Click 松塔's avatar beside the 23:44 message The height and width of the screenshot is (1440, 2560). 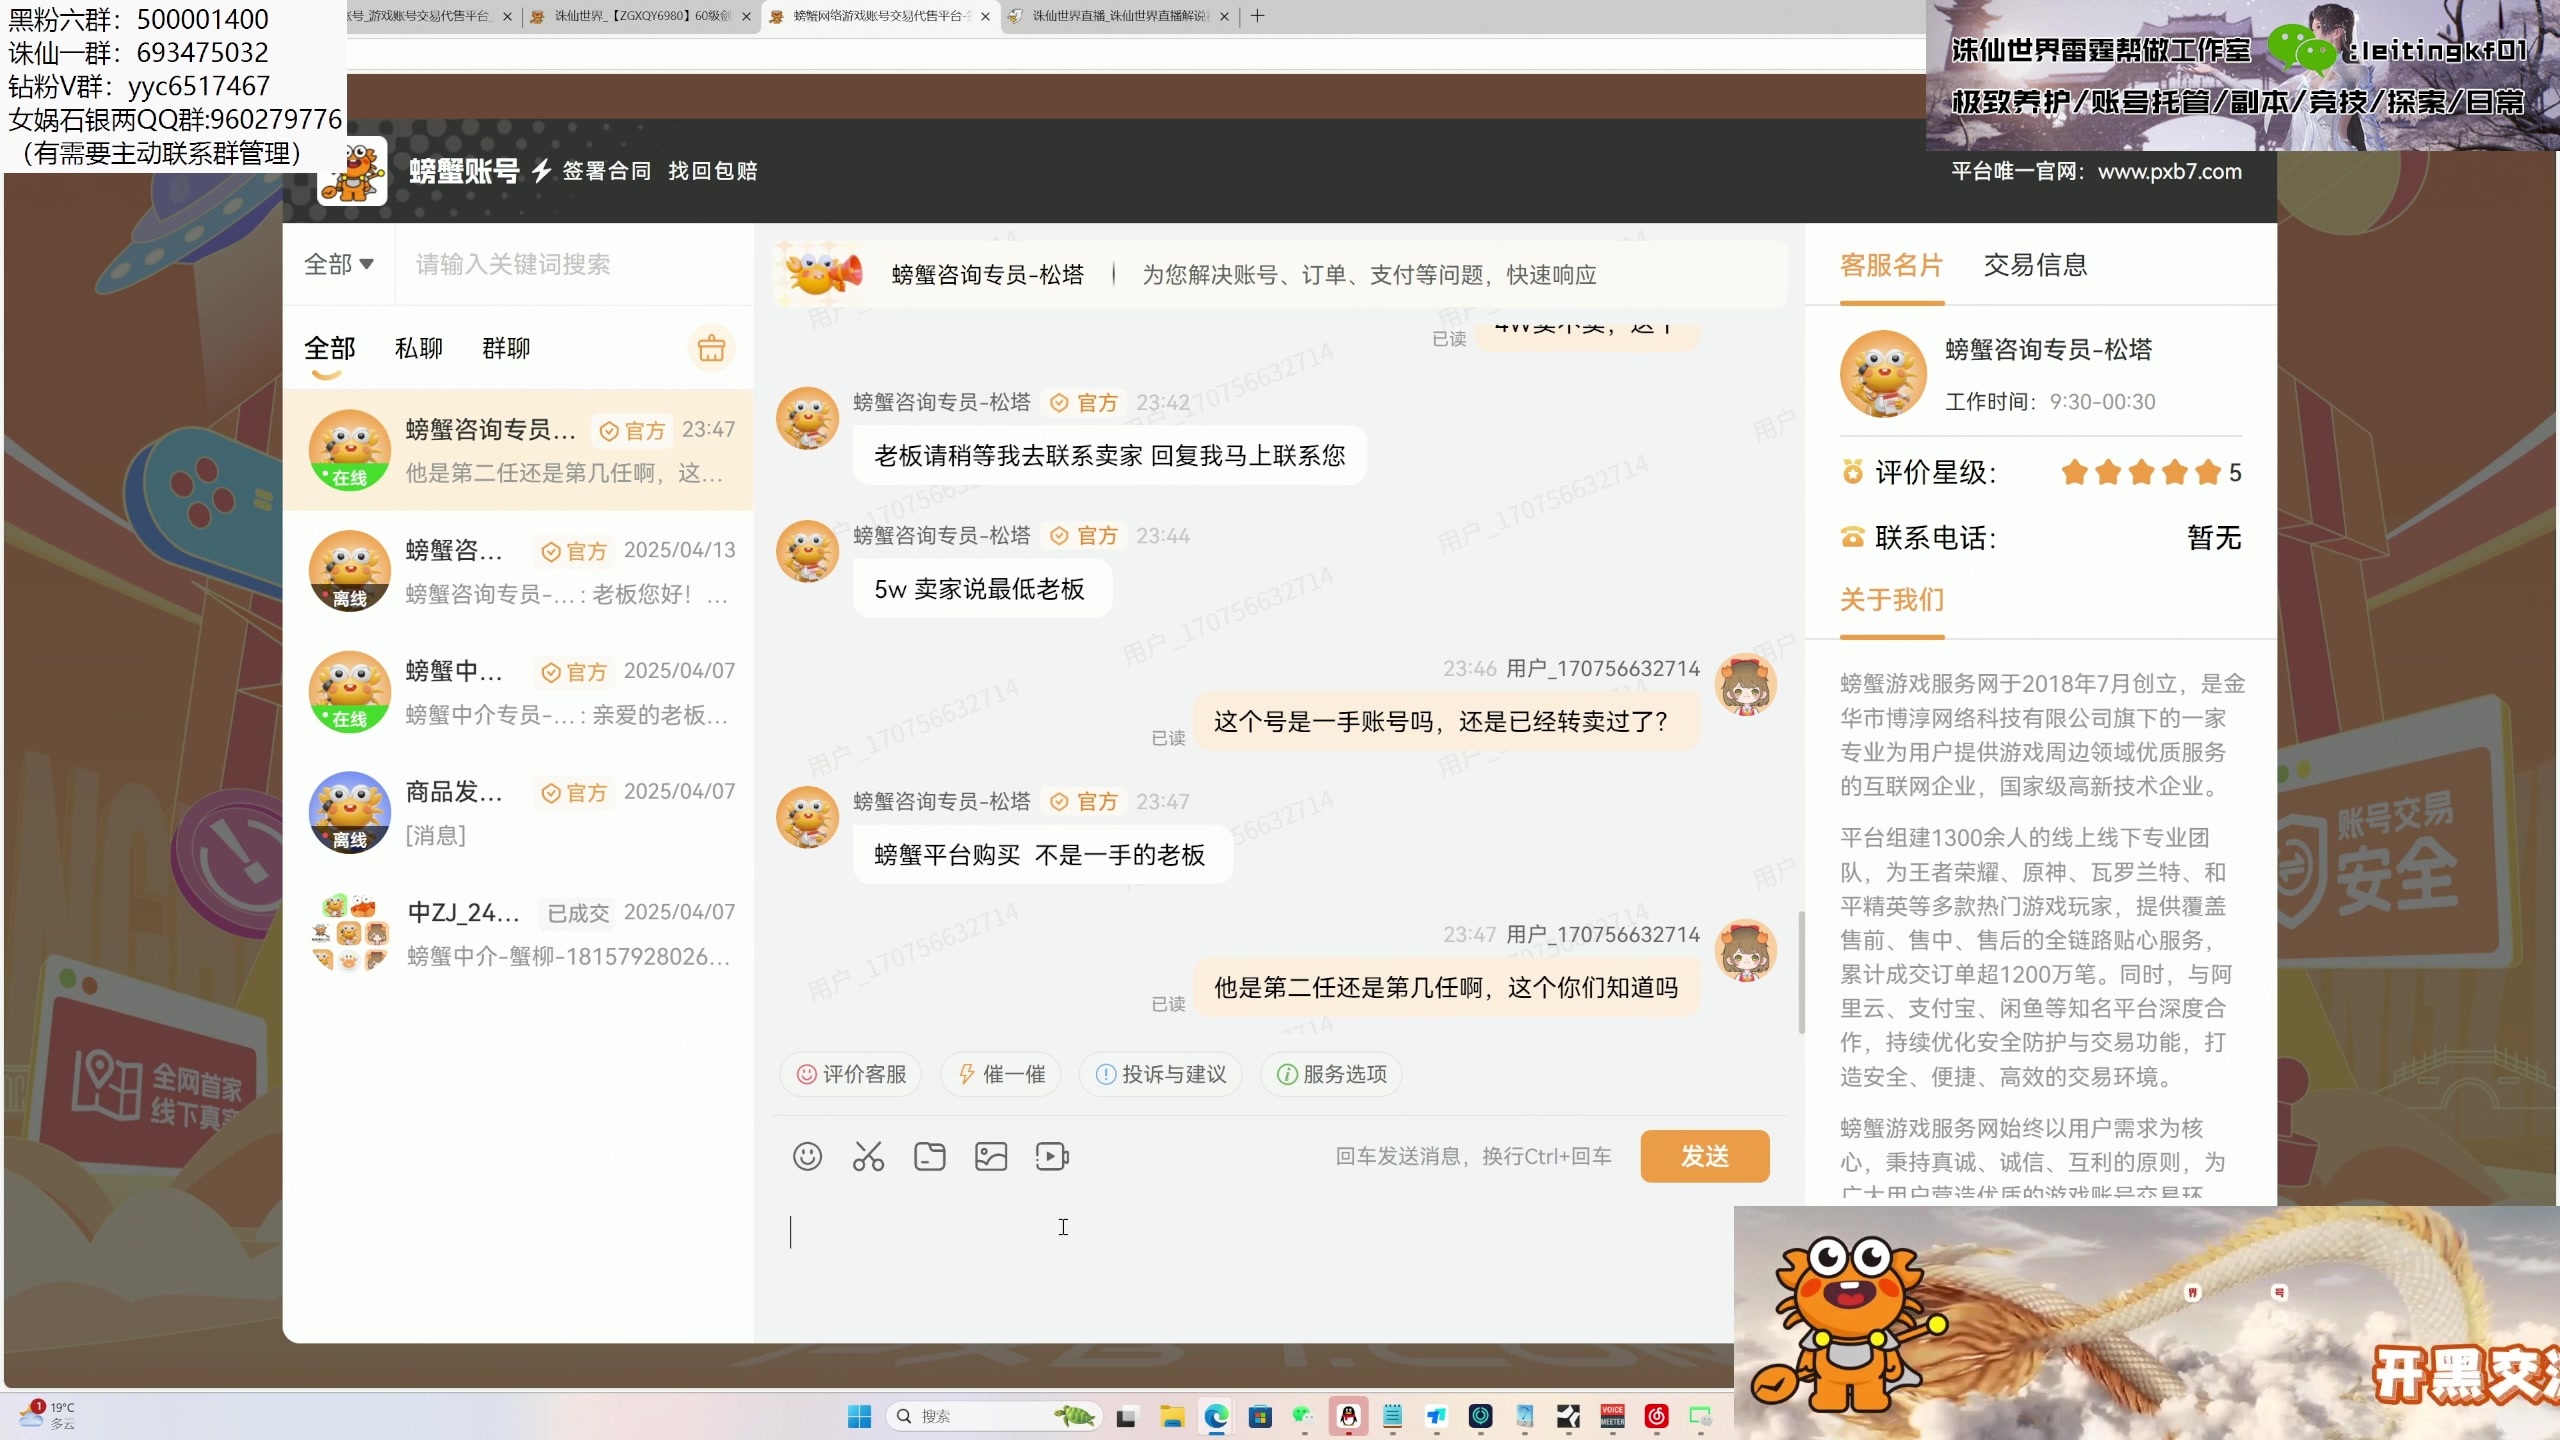click(807, 552)
